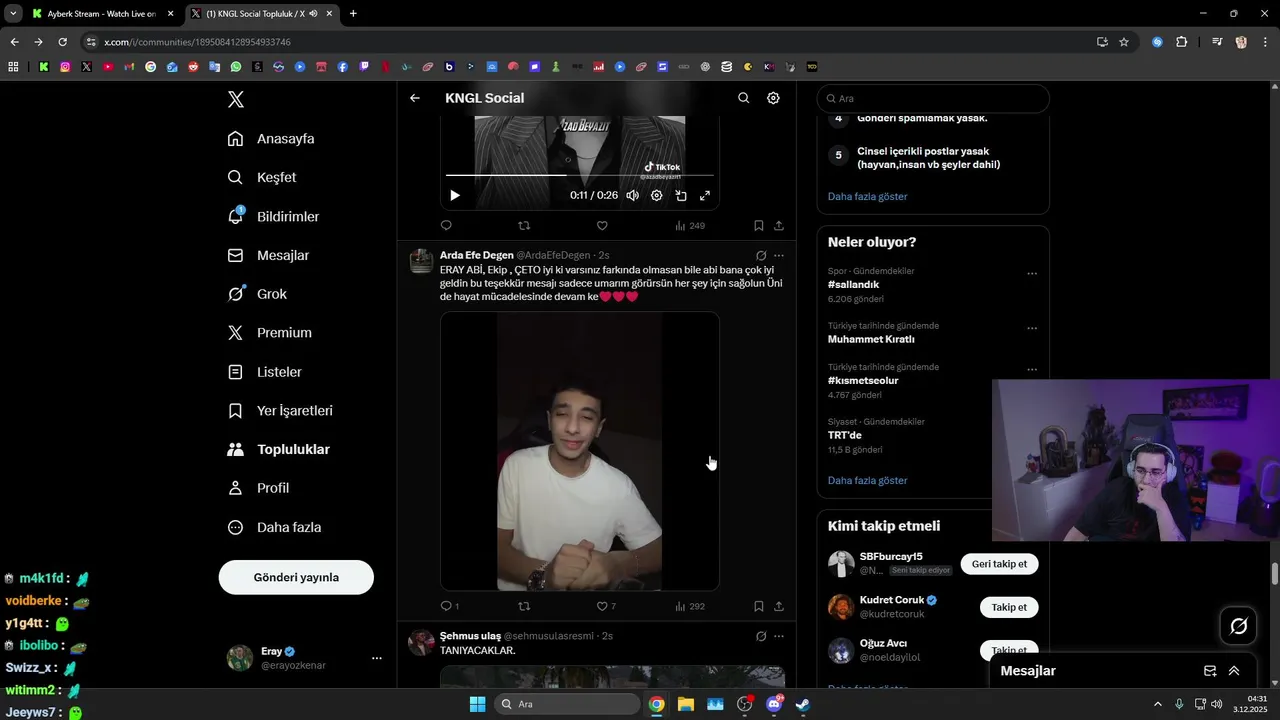Open options for #sallandık trend

coord(1032,274)
